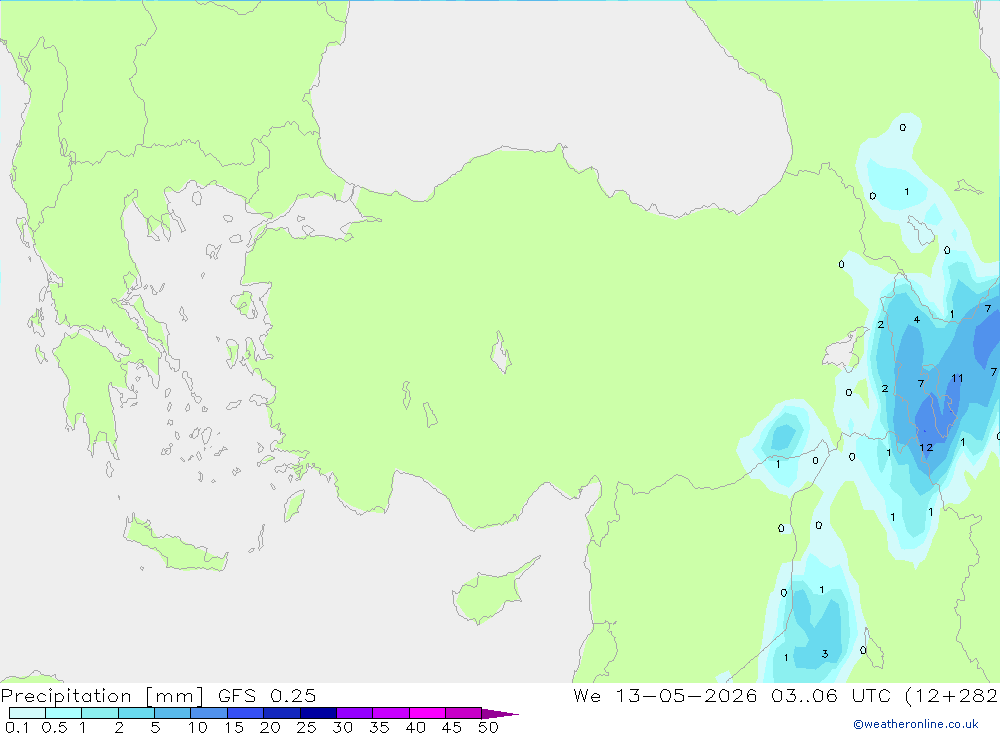Screen dimensions: 1000x733
Task: Click the legend label "0.1"
Action: click(17, 727)
